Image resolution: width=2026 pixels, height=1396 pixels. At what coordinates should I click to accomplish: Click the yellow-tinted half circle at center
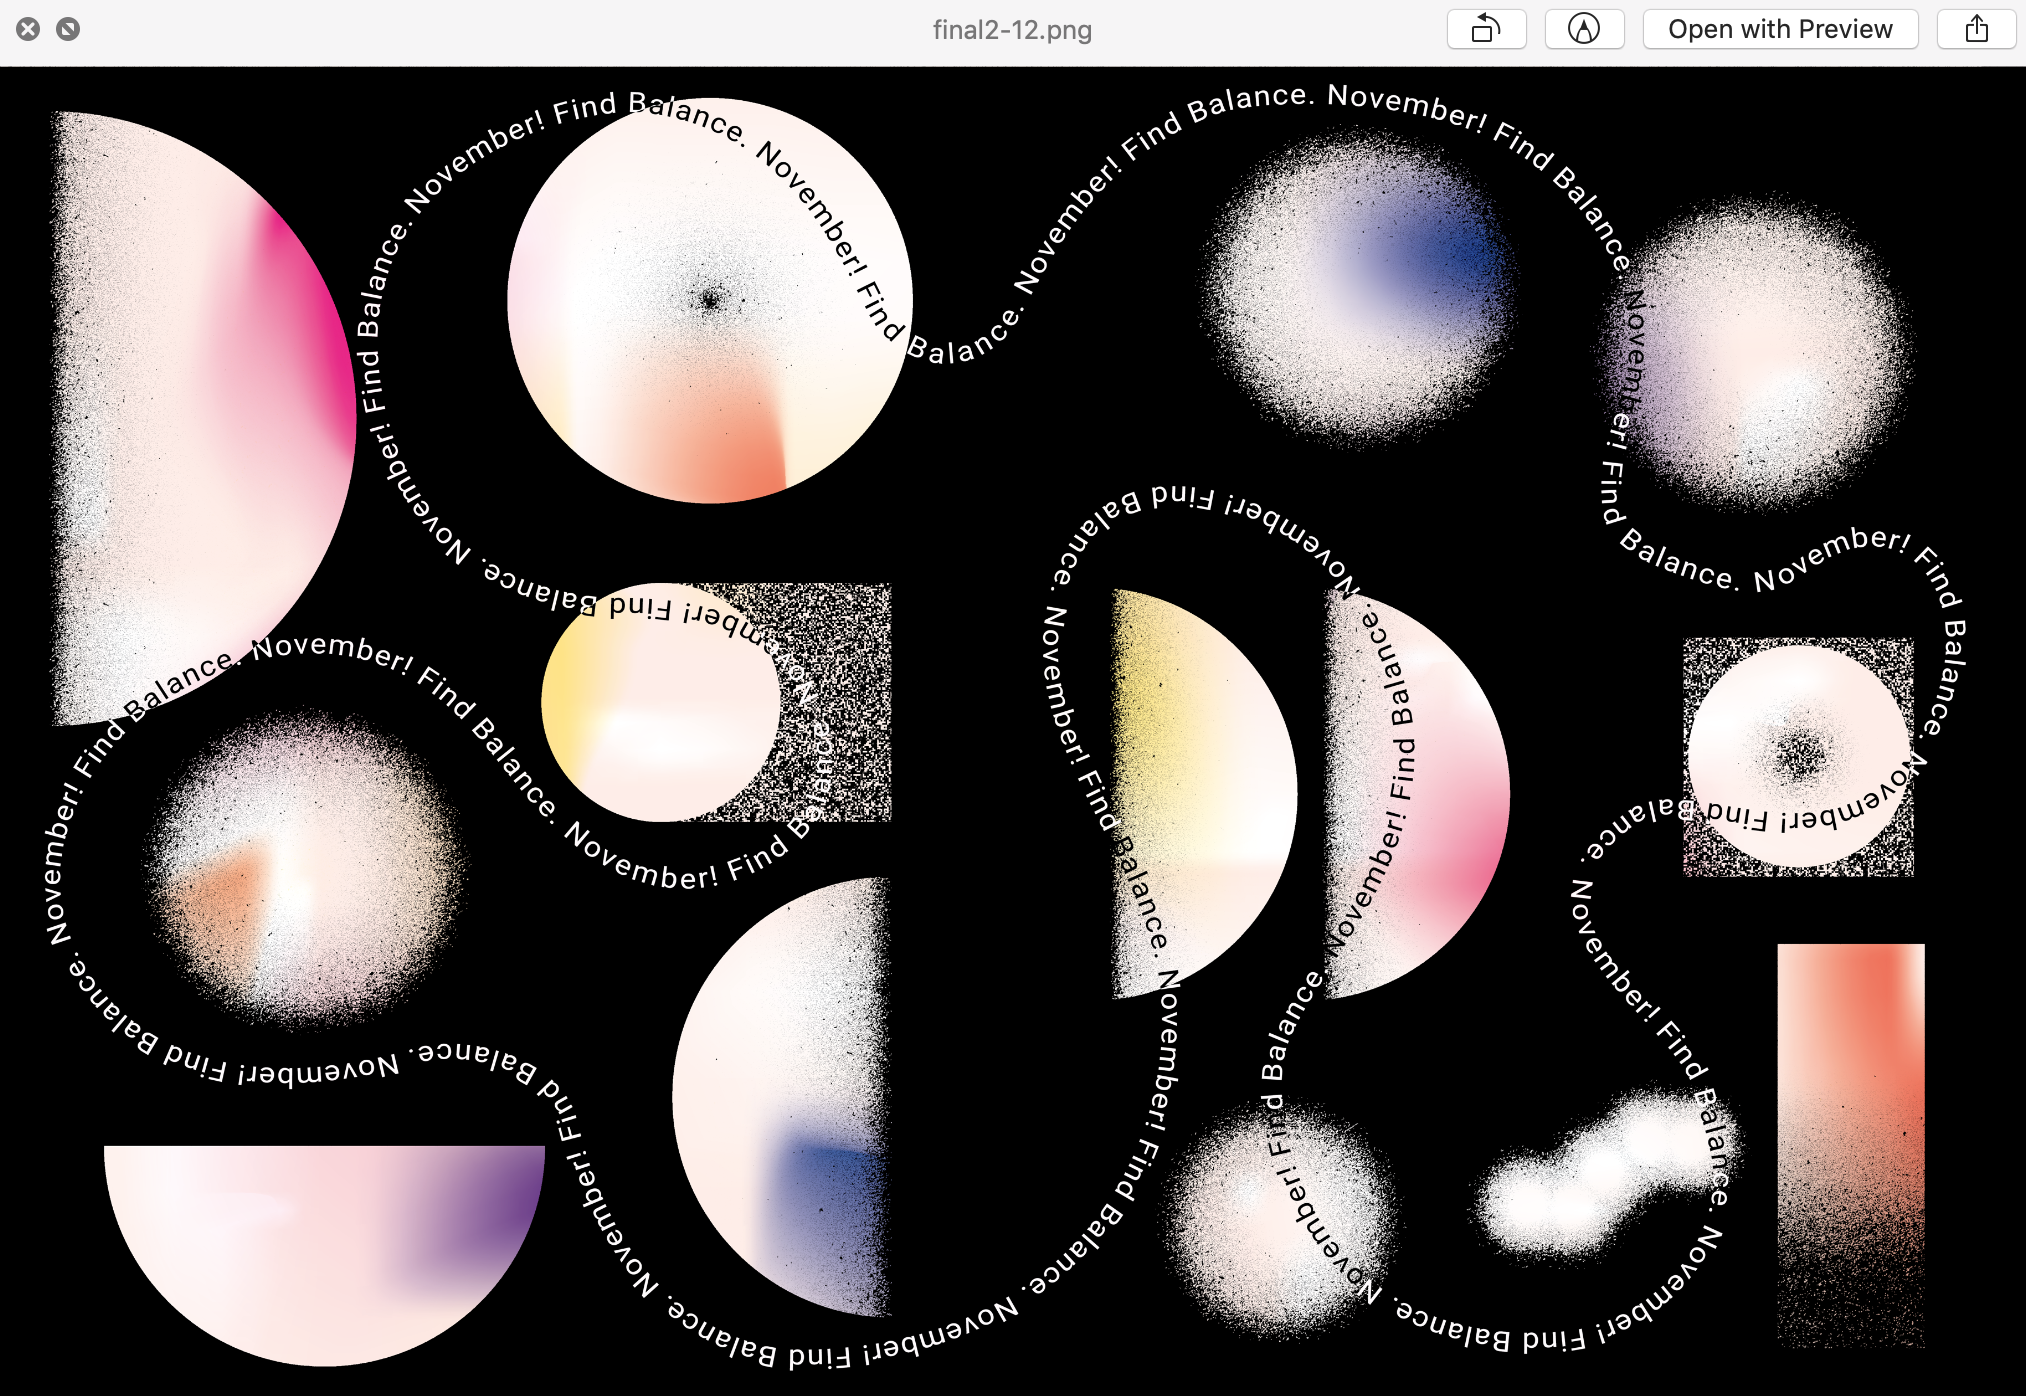click(1195, 790)
